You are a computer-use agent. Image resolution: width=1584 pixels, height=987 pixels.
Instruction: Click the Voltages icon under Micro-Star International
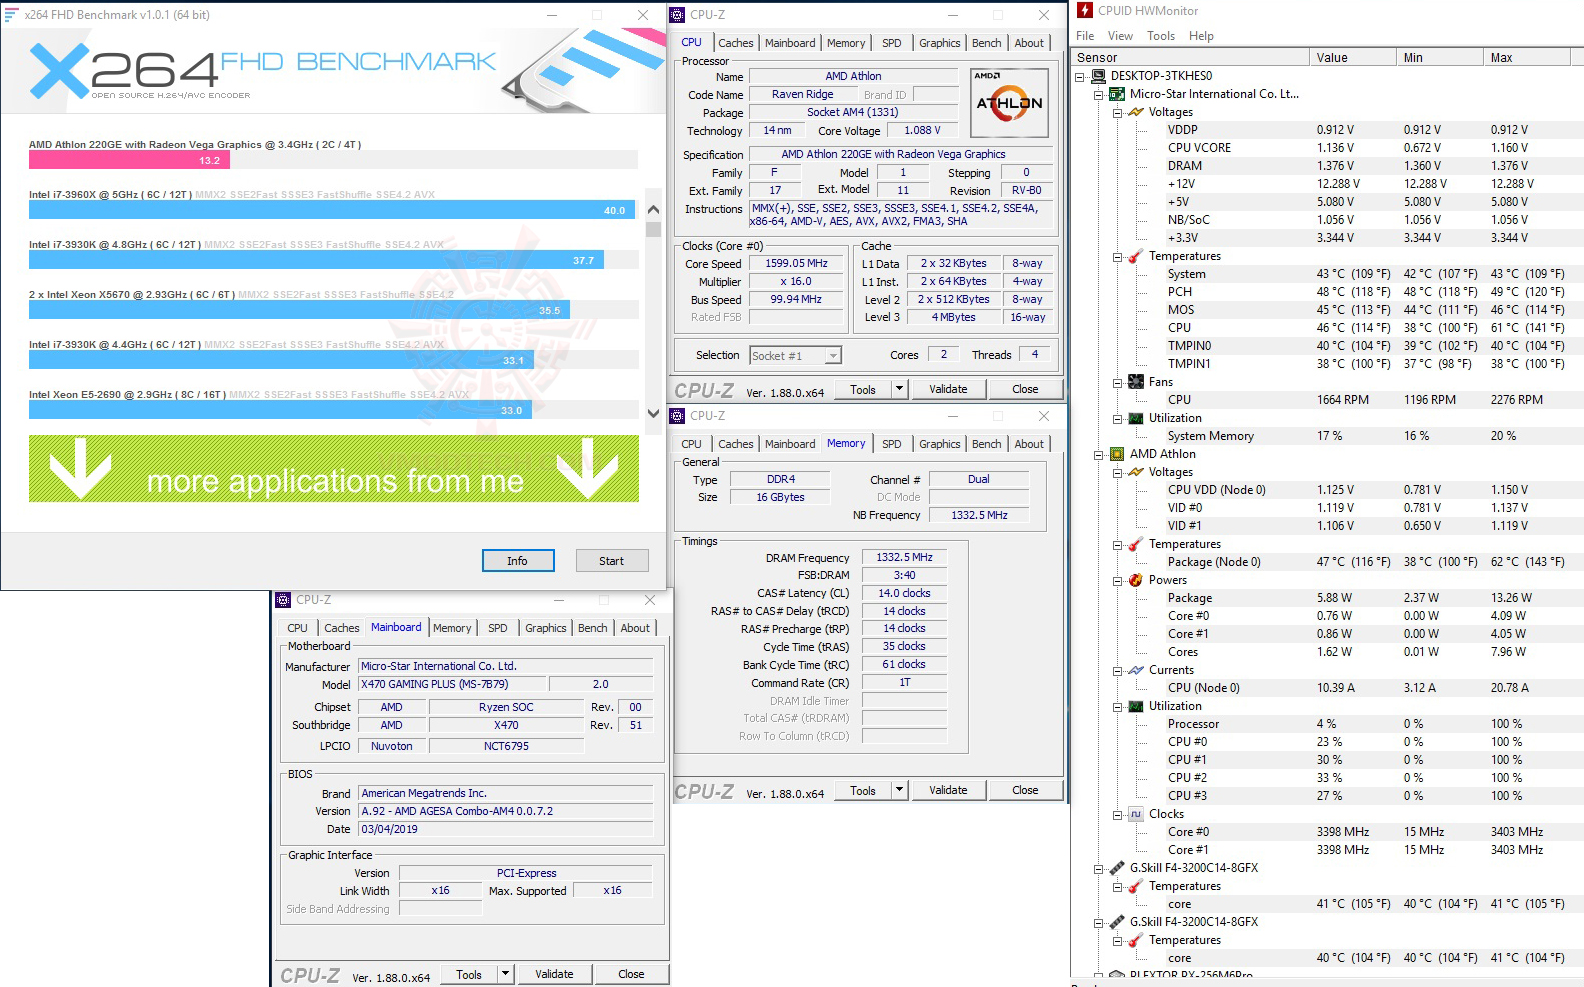pyautogui.click(x=1136, y=112)
